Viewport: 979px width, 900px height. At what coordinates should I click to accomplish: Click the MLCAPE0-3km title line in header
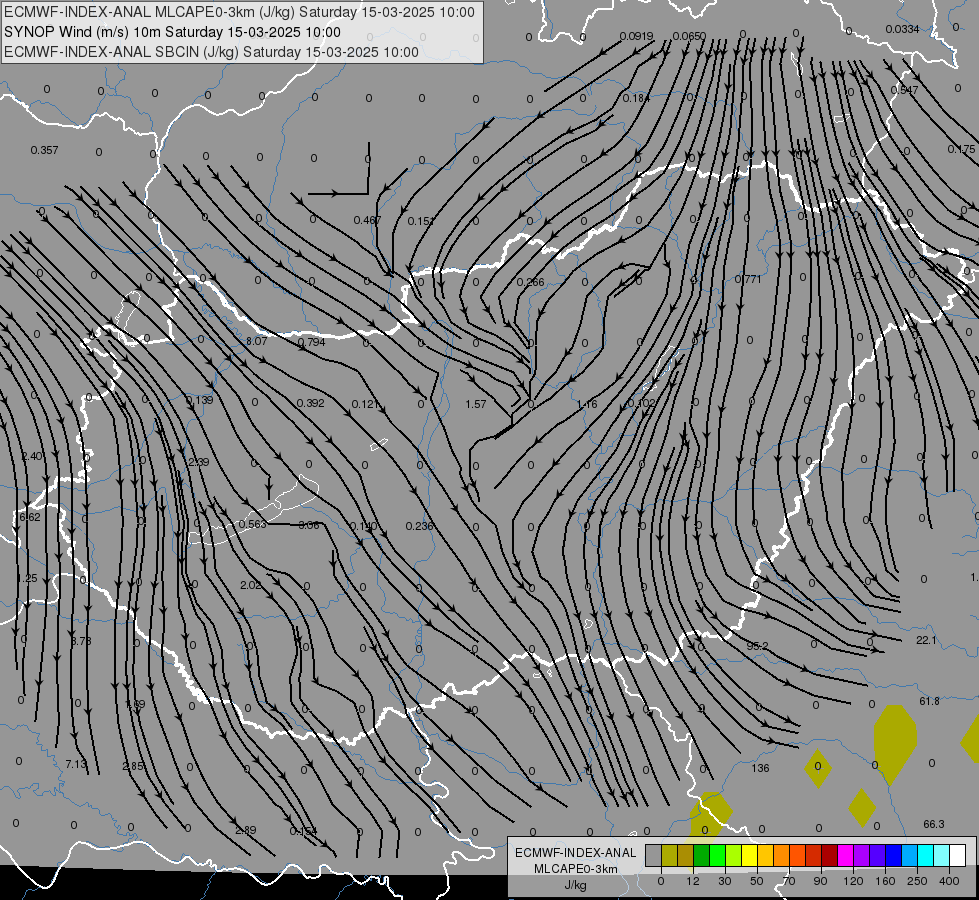pos(239,12)
